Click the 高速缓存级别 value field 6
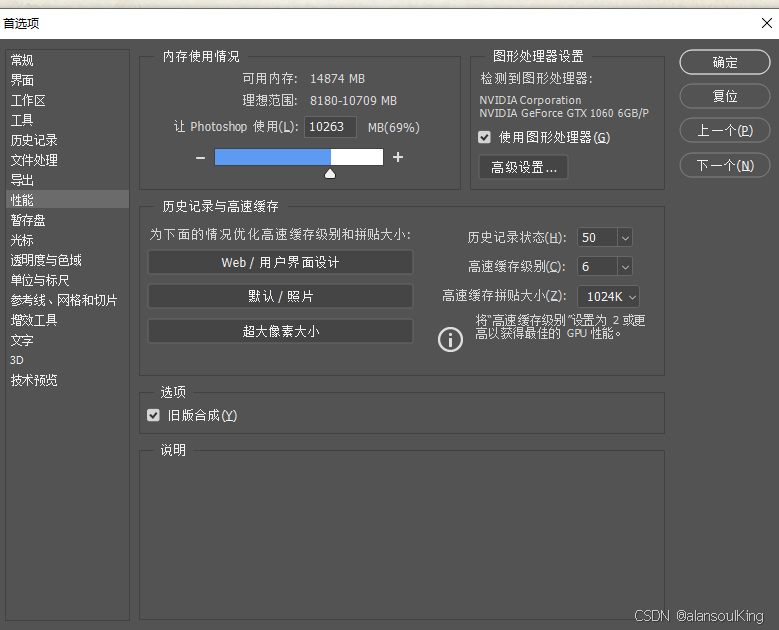Screen dimensions: 779x630 click(597, 267)
